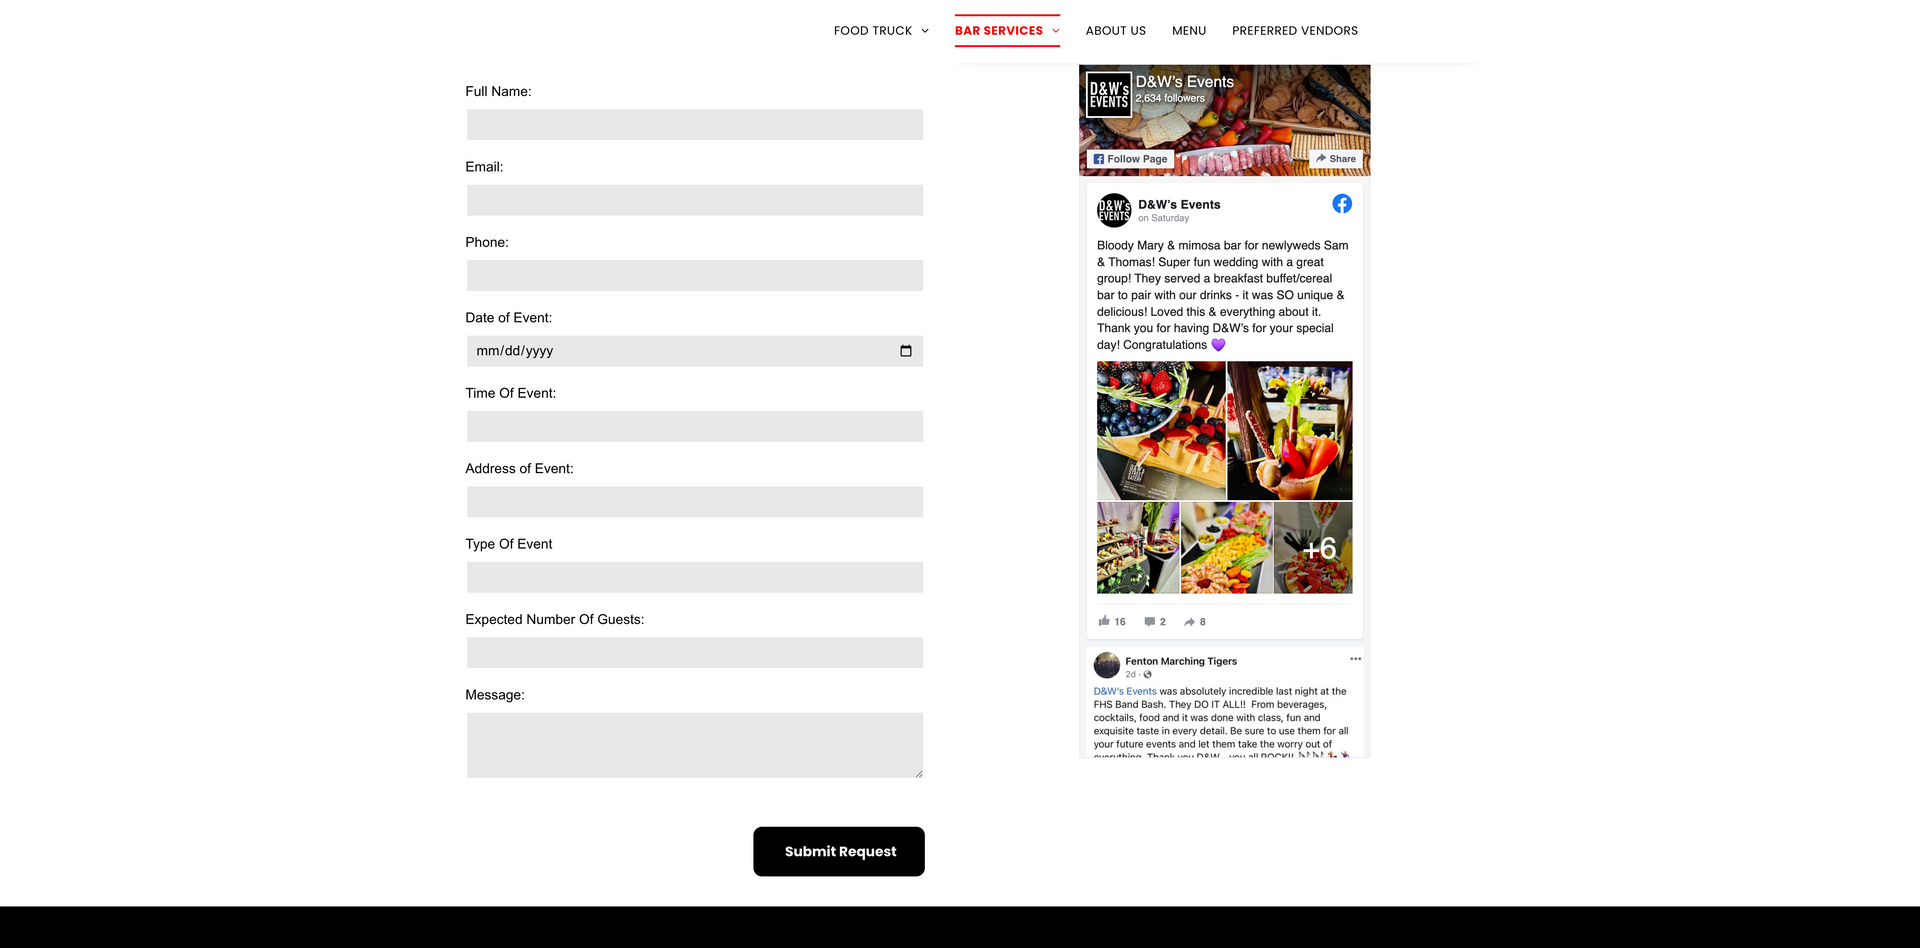
Task: Click the like thumbs-up icon on the post
Action: (1104, 621)
